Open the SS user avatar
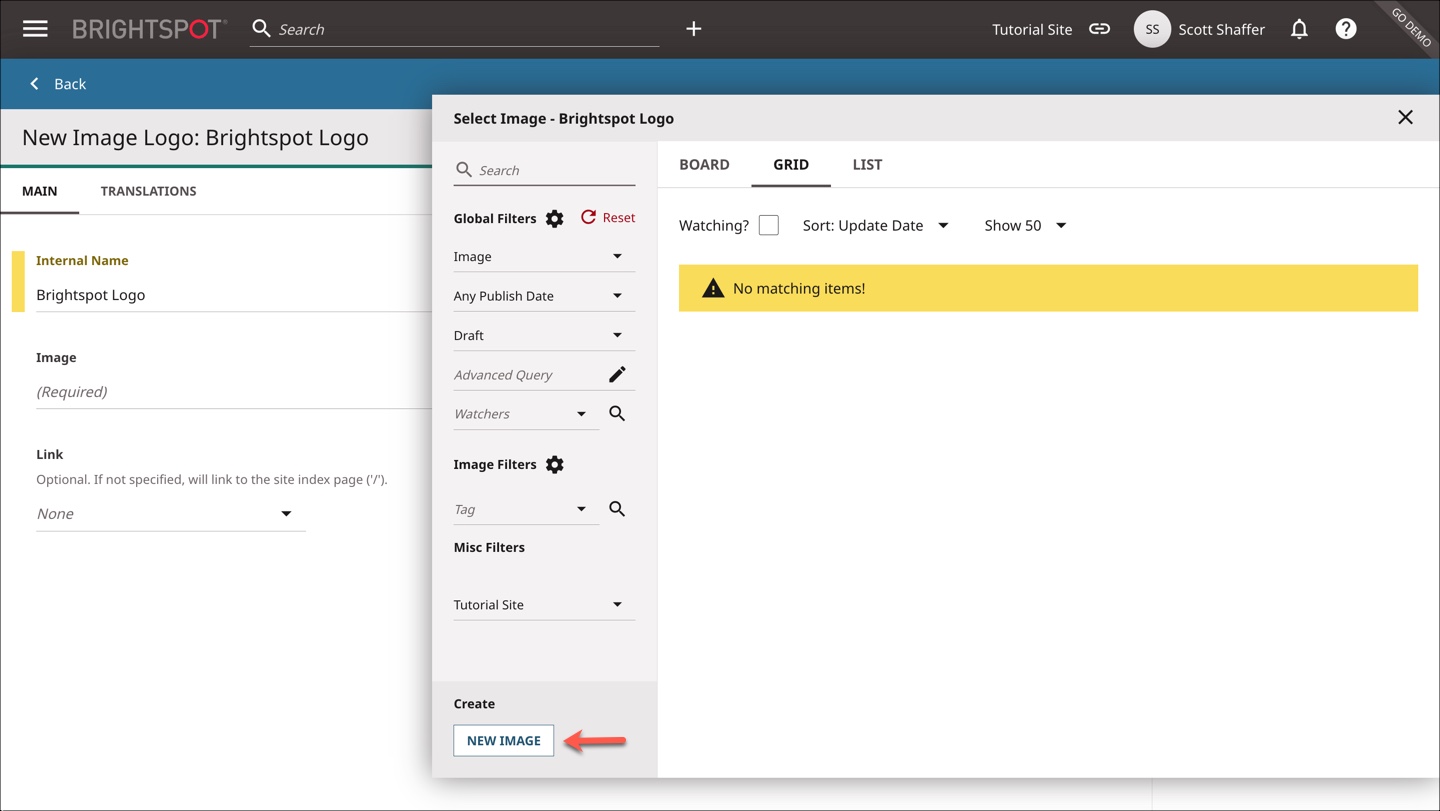Image resolution: width=1440 pixels, height=811 pixels. click(1152, 29)
